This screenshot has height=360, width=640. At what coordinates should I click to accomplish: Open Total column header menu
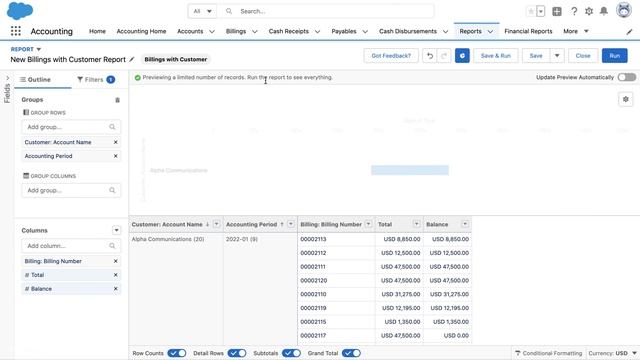[416, 224]
